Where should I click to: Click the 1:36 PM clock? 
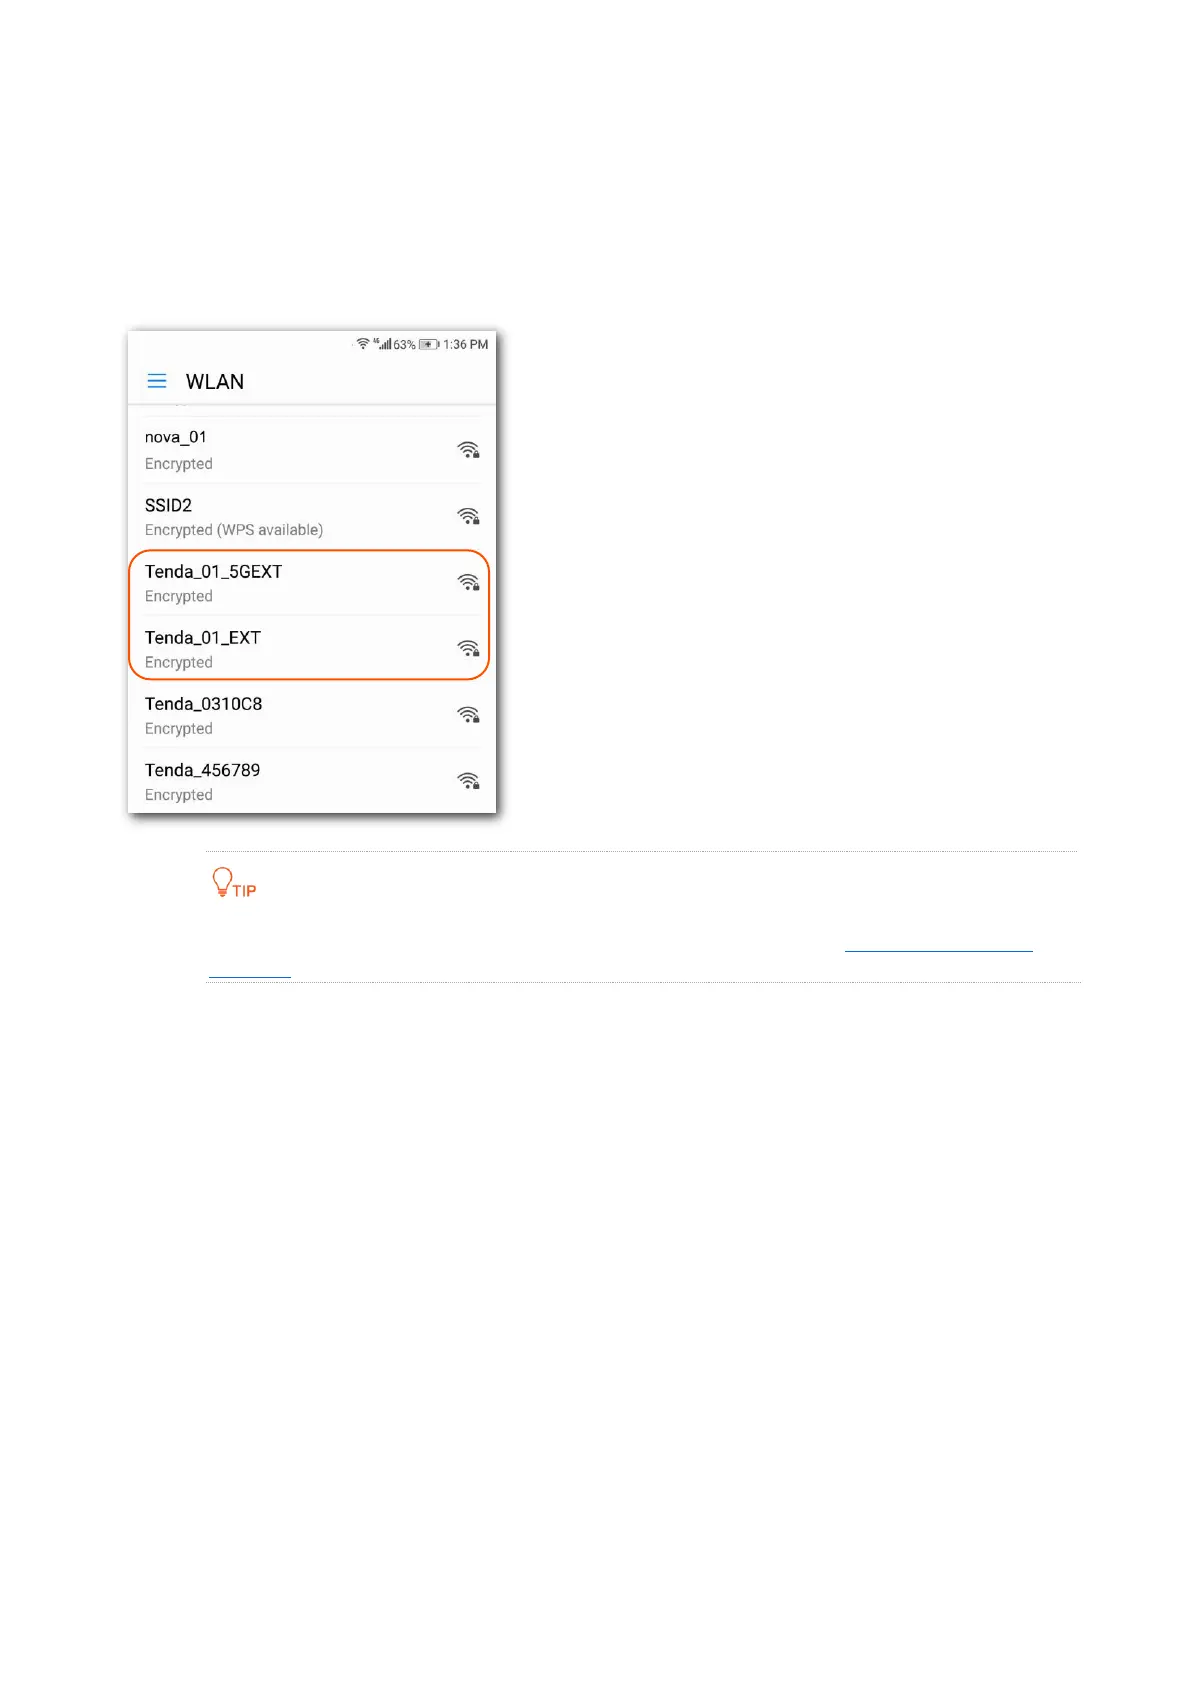tap(466, 344)
